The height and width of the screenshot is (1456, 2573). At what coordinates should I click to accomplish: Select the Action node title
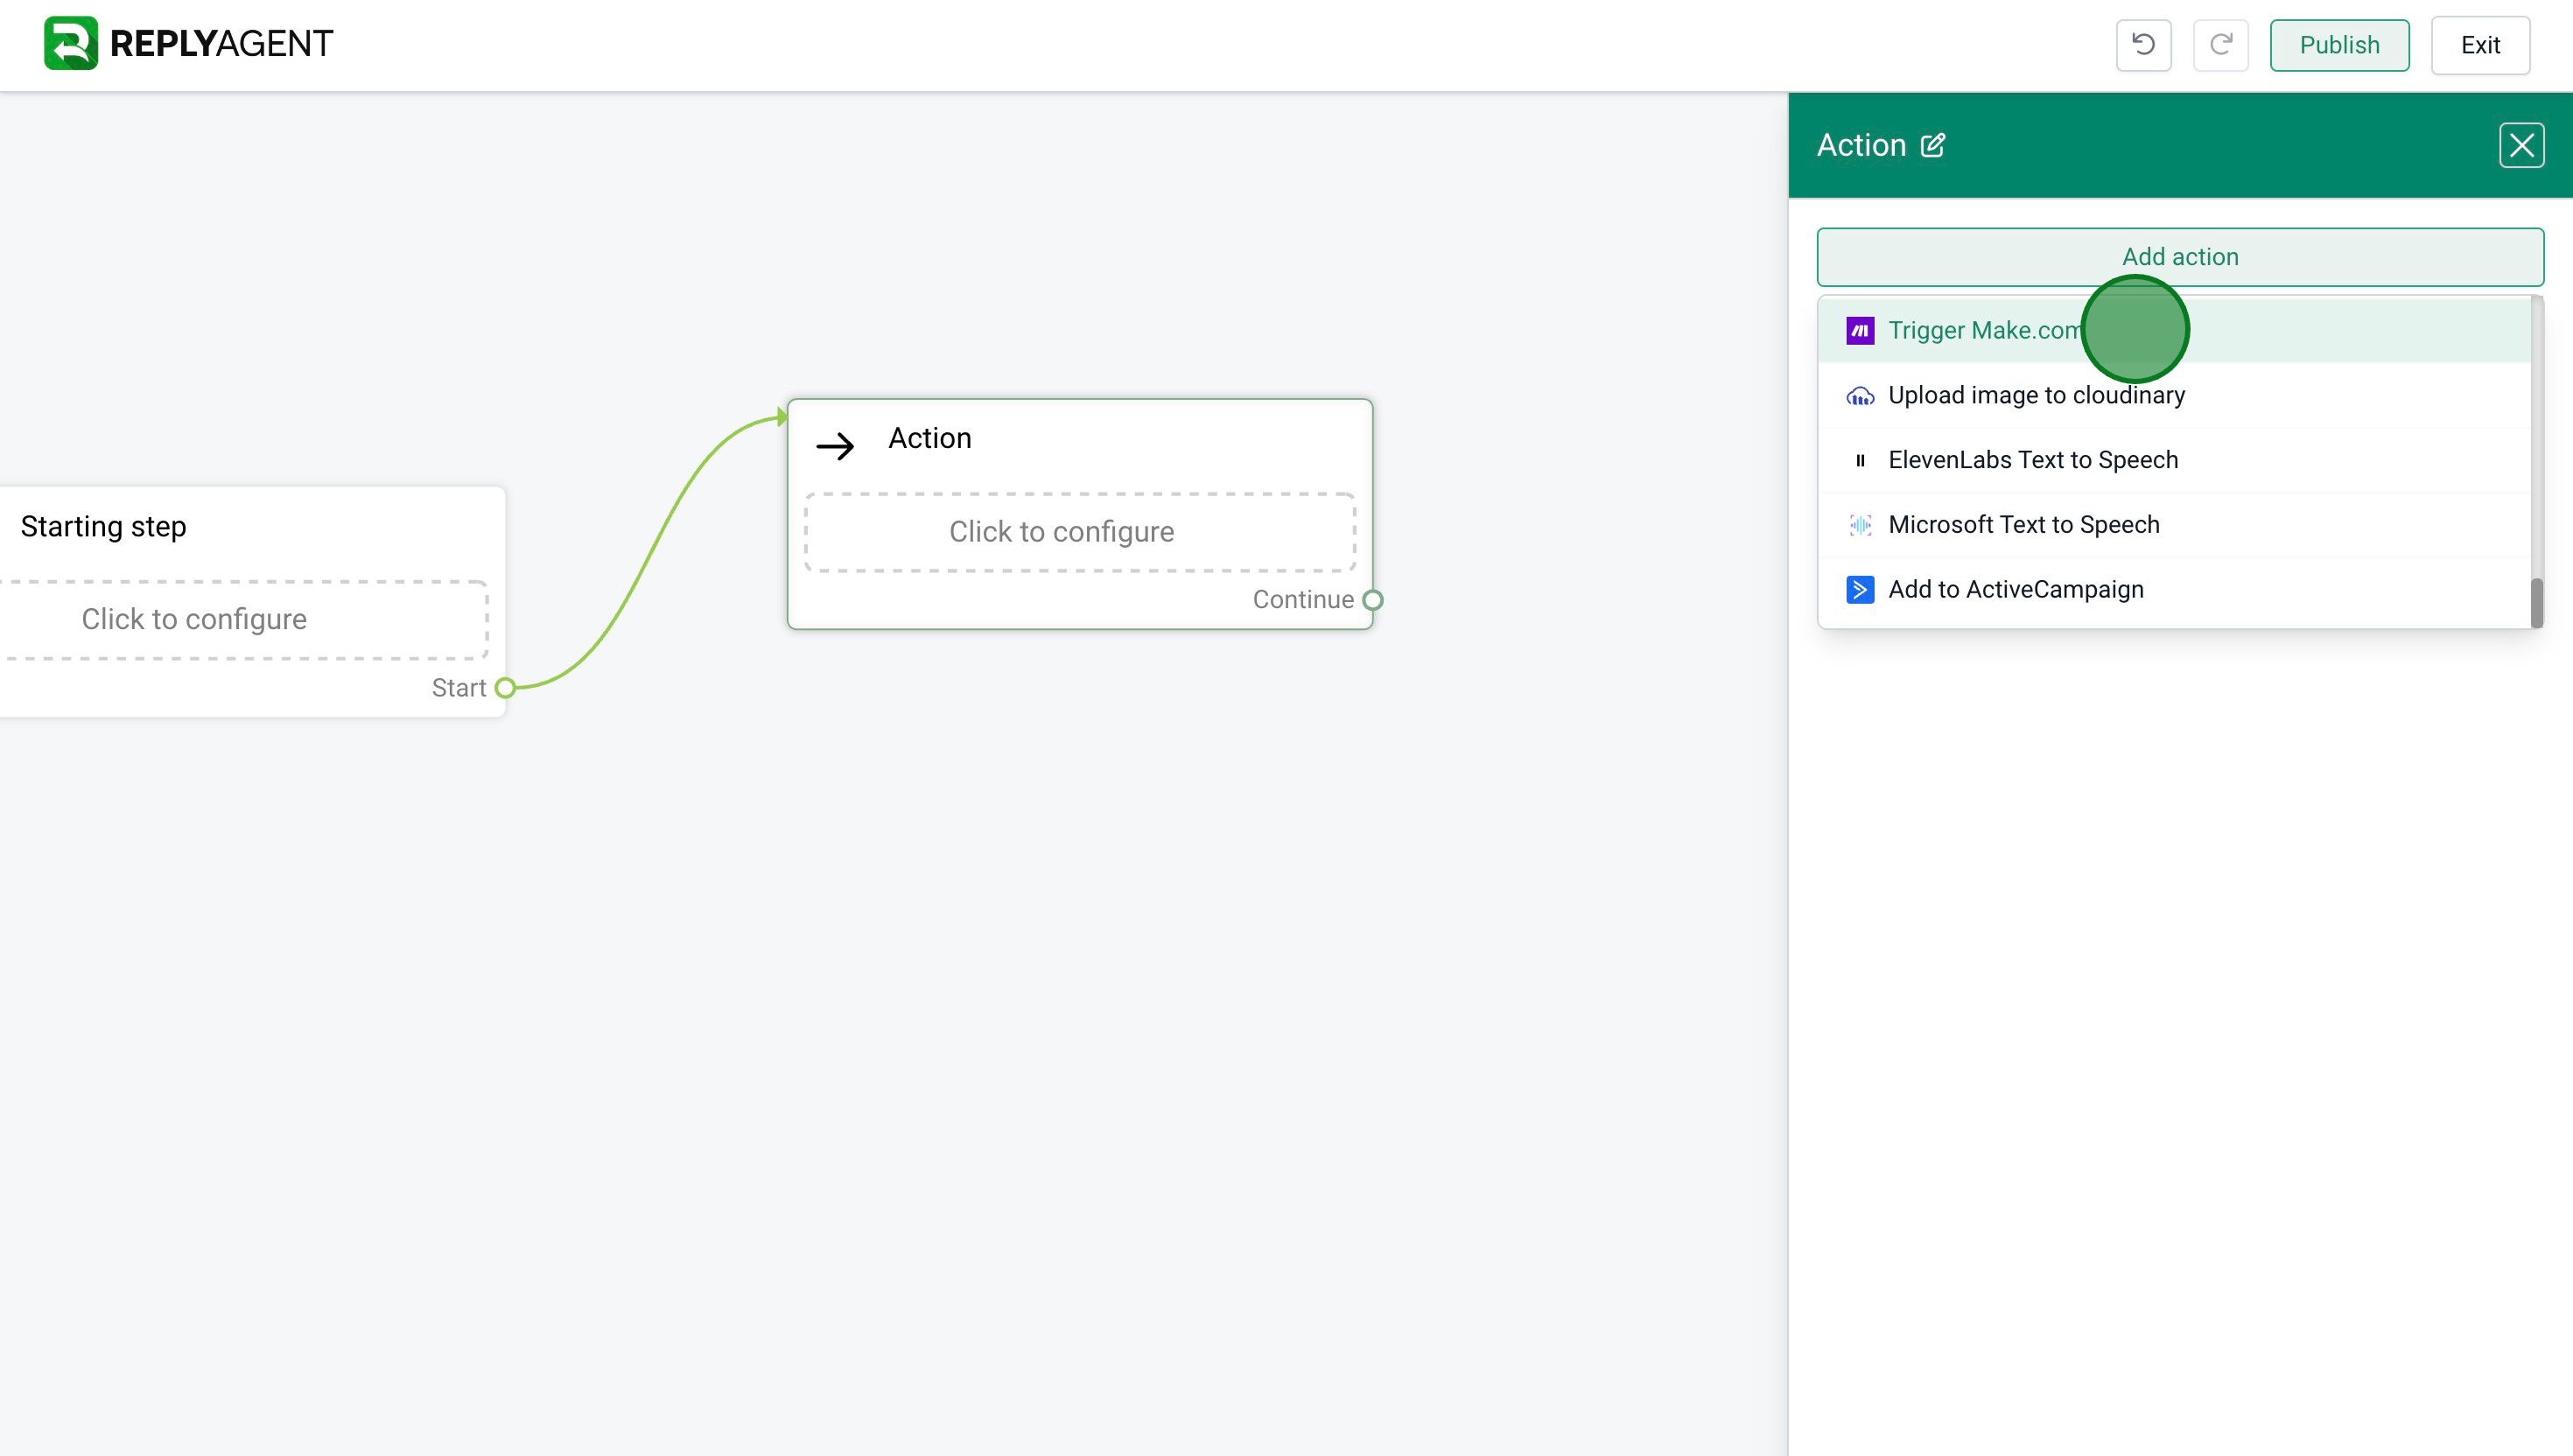929,438
